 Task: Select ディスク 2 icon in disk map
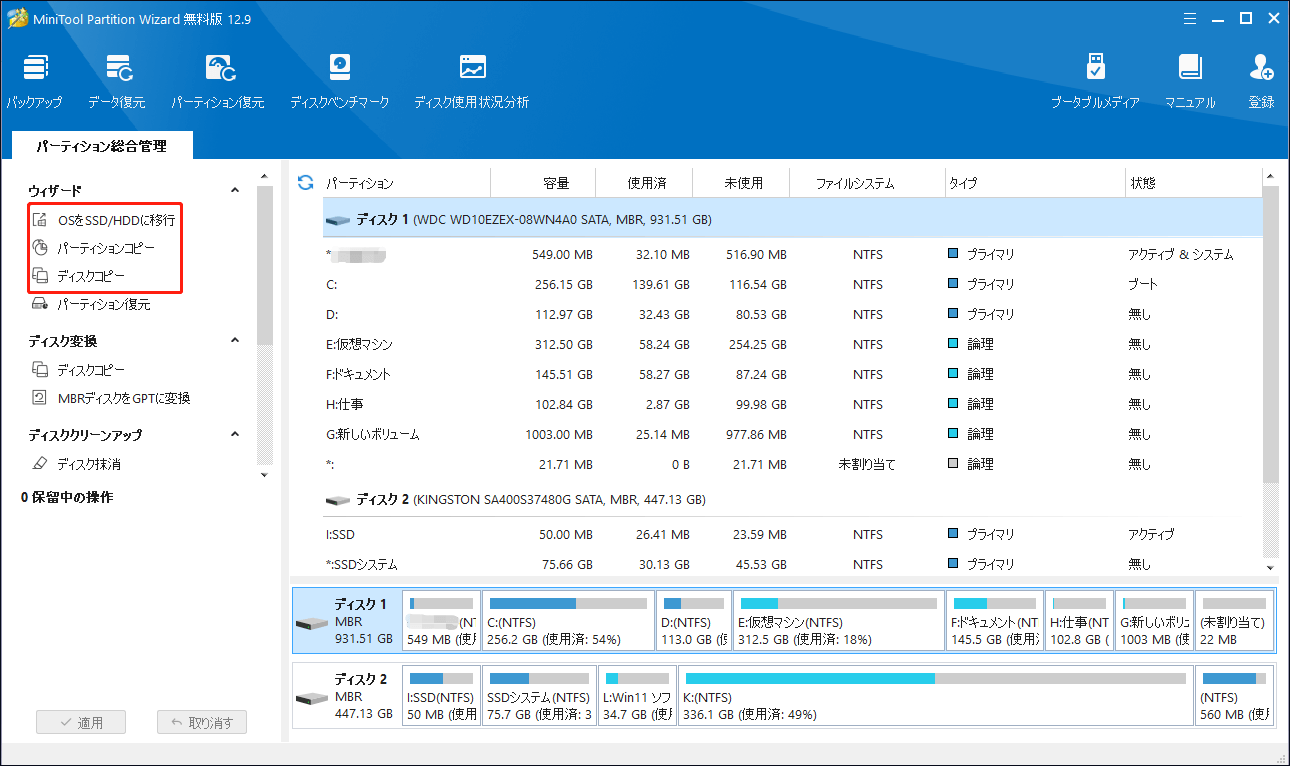pyautogui.click(x=311, y=697)
